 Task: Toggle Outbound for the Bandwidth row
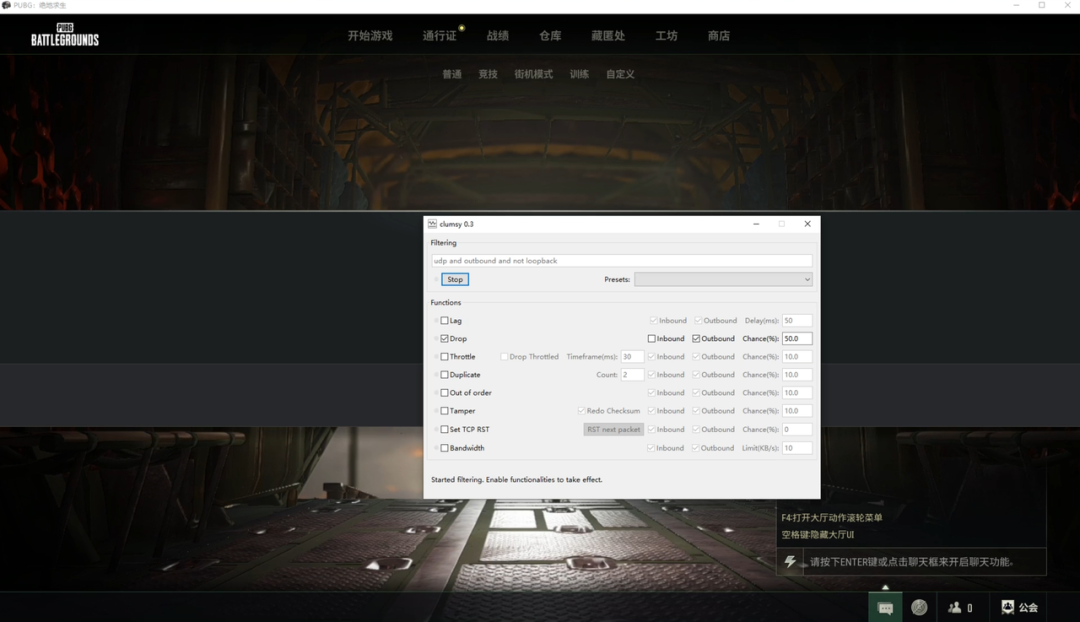click(x=695, y=448)
